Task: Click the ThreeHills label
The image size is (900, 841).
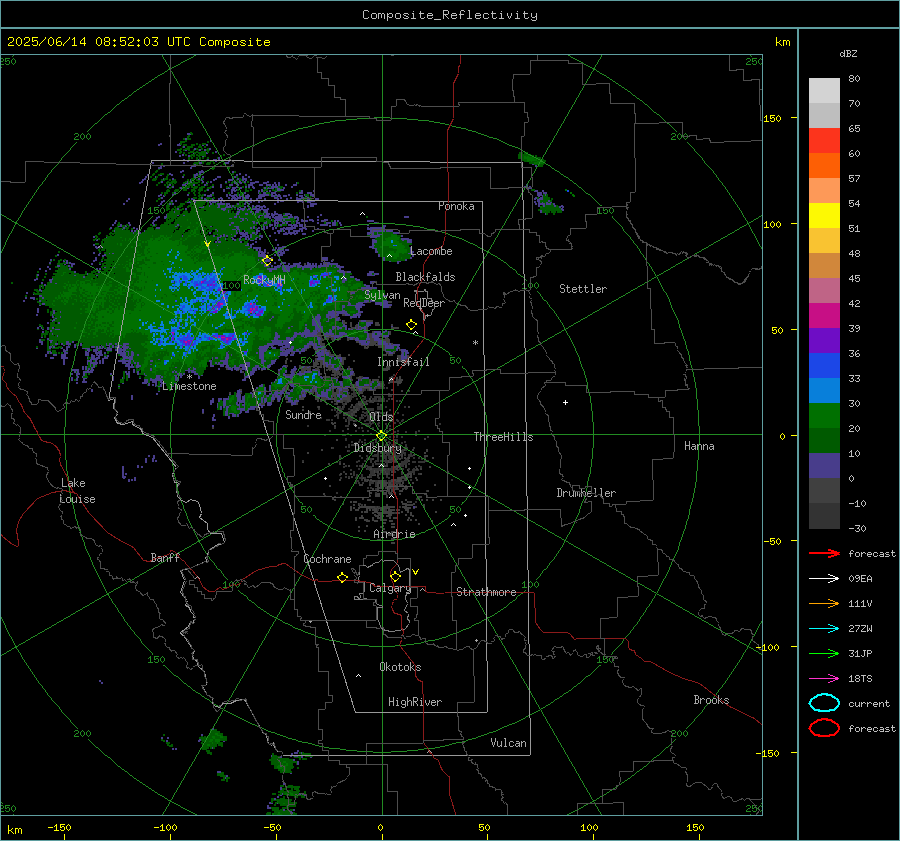Action: (503, 437)
